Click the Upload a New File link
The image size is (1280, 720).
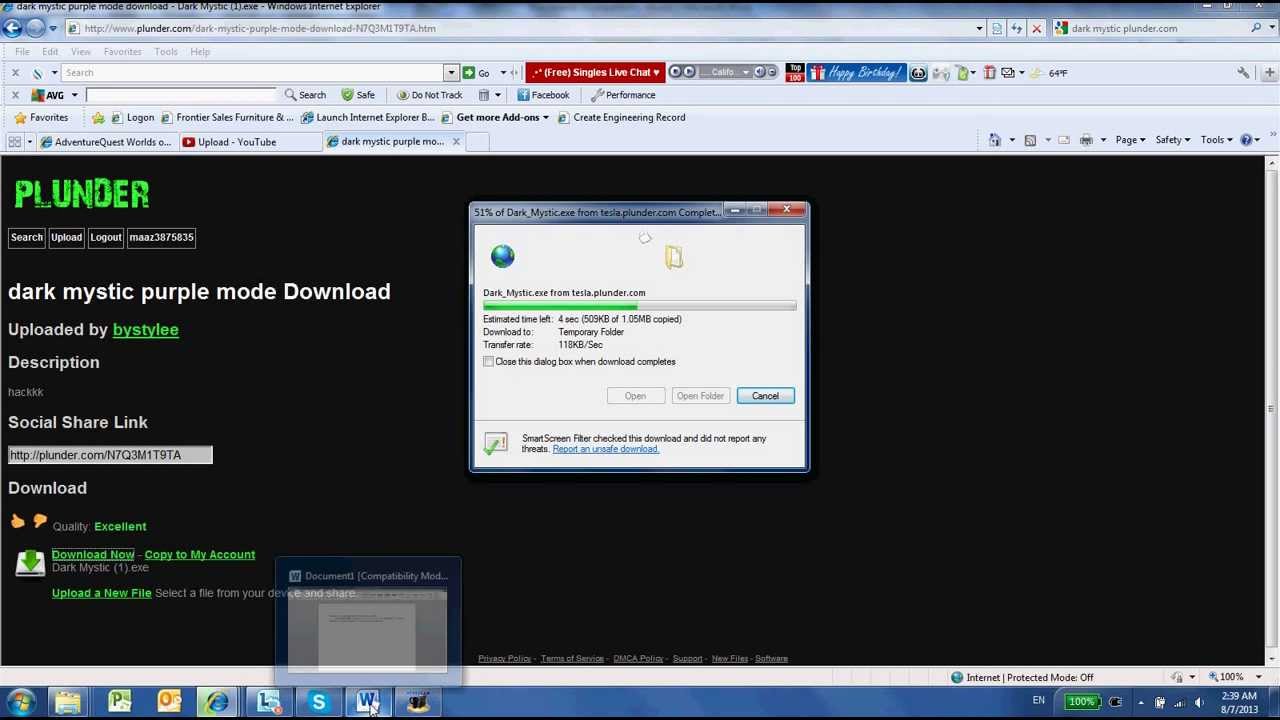tap(102, 593)
